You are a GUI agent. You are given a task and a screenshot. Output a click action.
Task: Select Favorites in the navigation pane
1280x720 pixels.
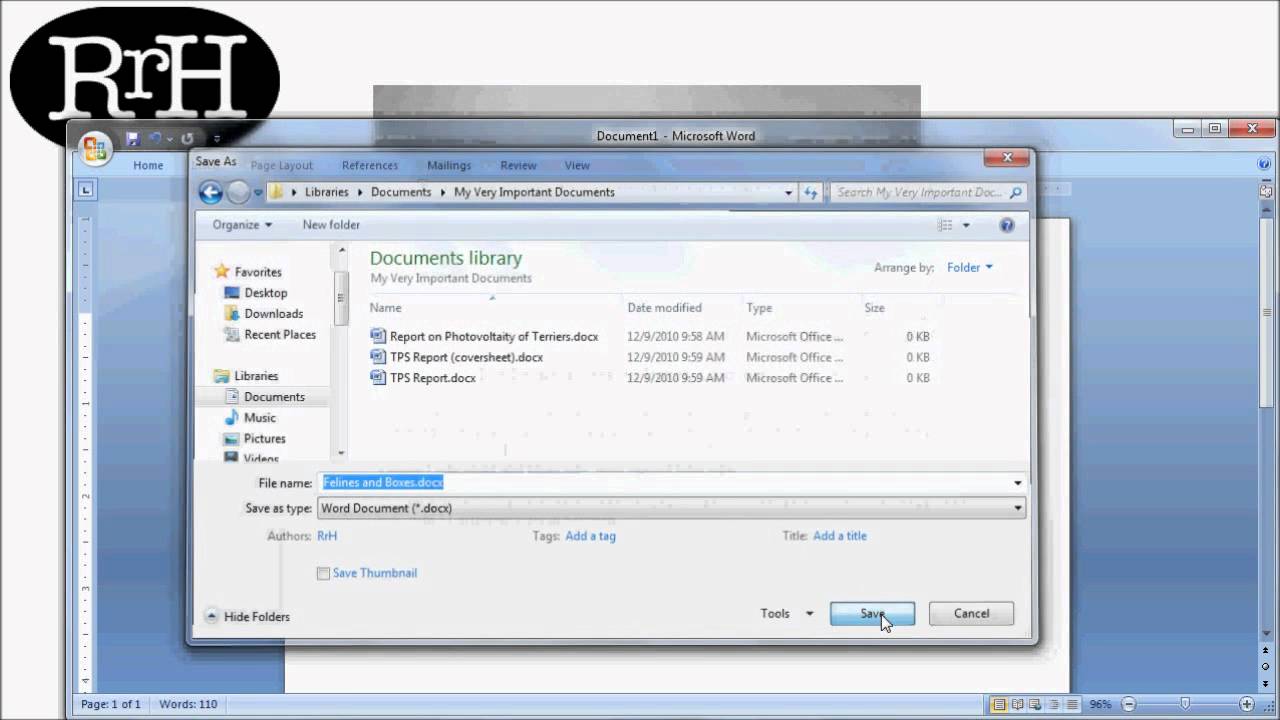coord(257,272)
